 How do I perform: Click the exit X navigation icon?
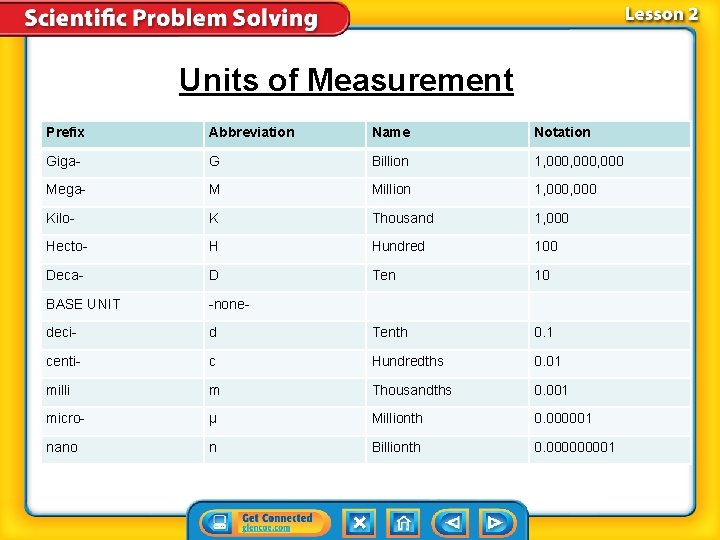360,523
